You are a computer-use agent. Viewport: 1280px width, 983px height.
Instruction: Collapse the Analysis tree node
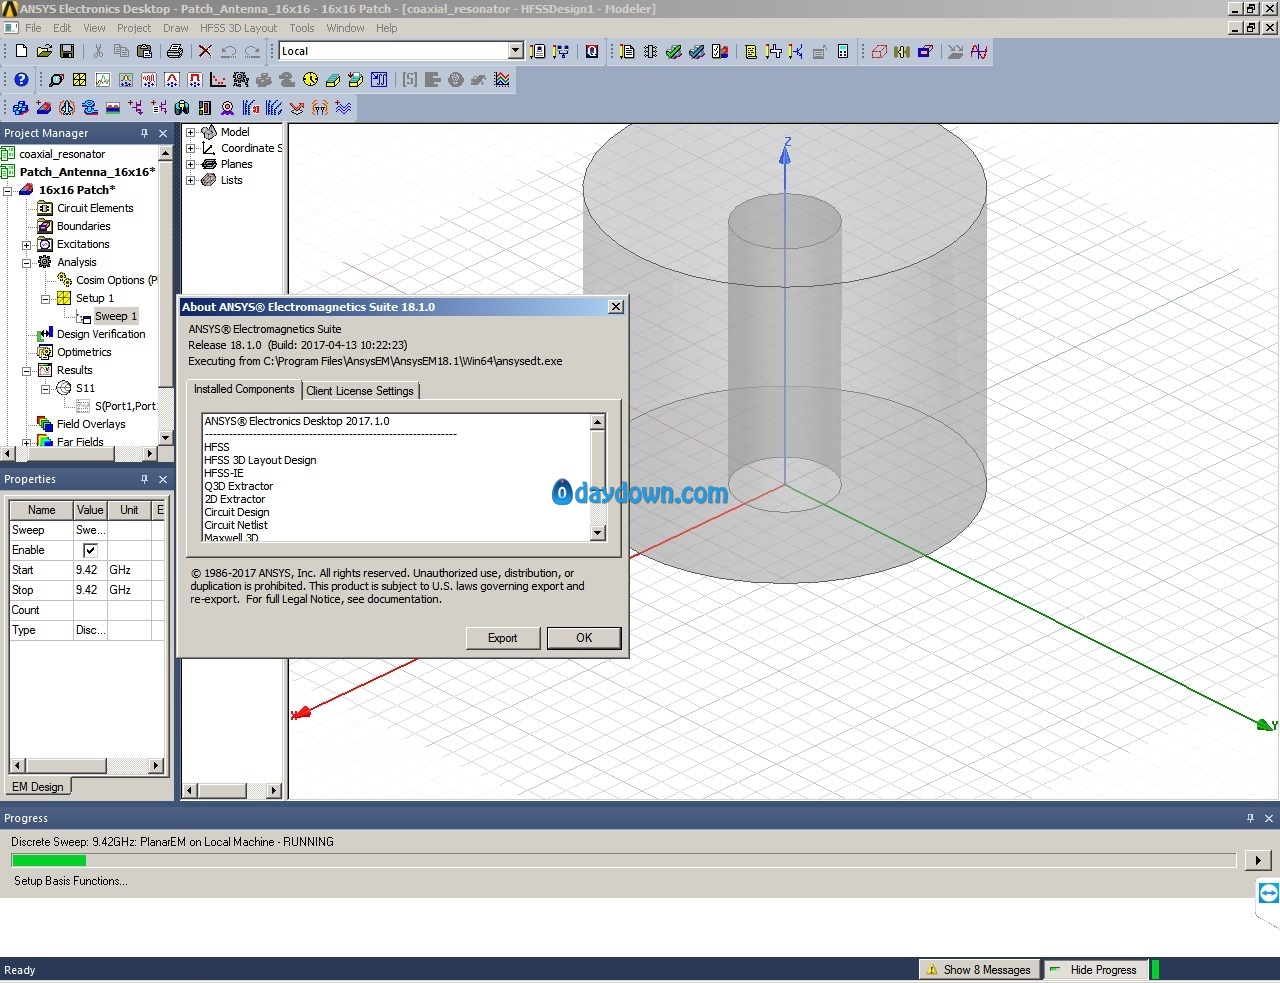(27, 262)
